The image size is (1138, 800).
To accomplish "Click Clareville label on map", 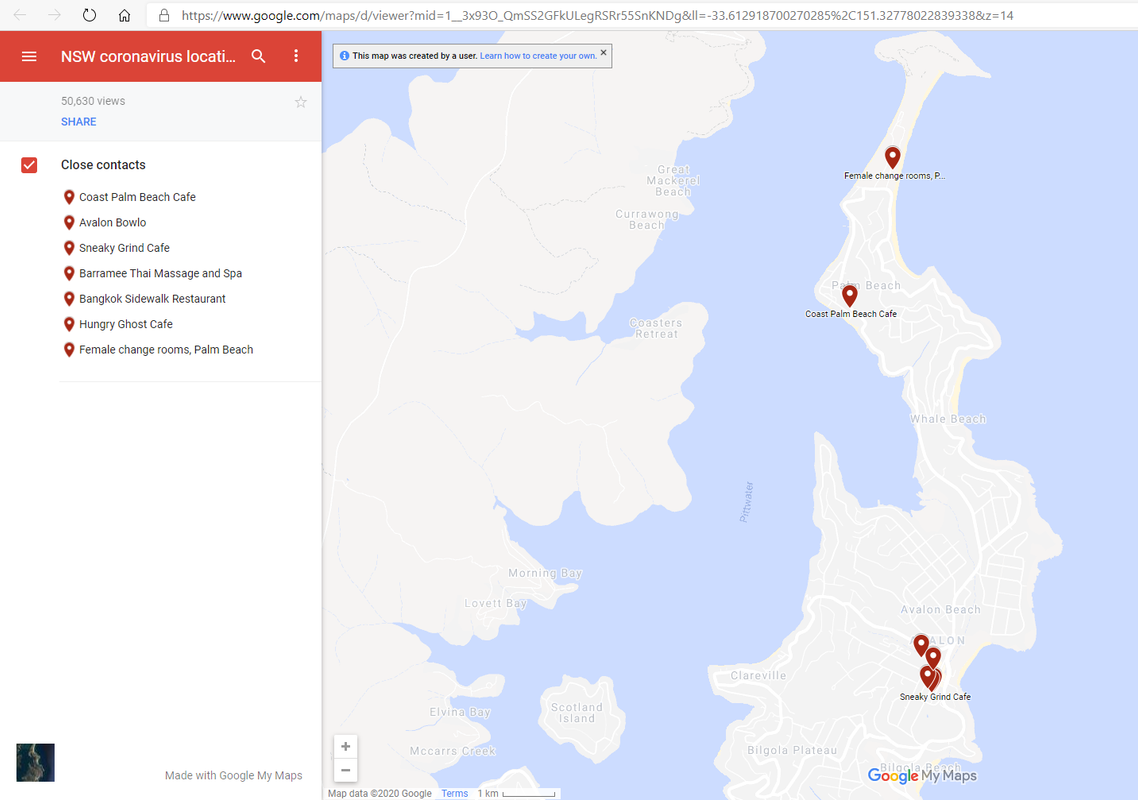I will click(758, 675).
